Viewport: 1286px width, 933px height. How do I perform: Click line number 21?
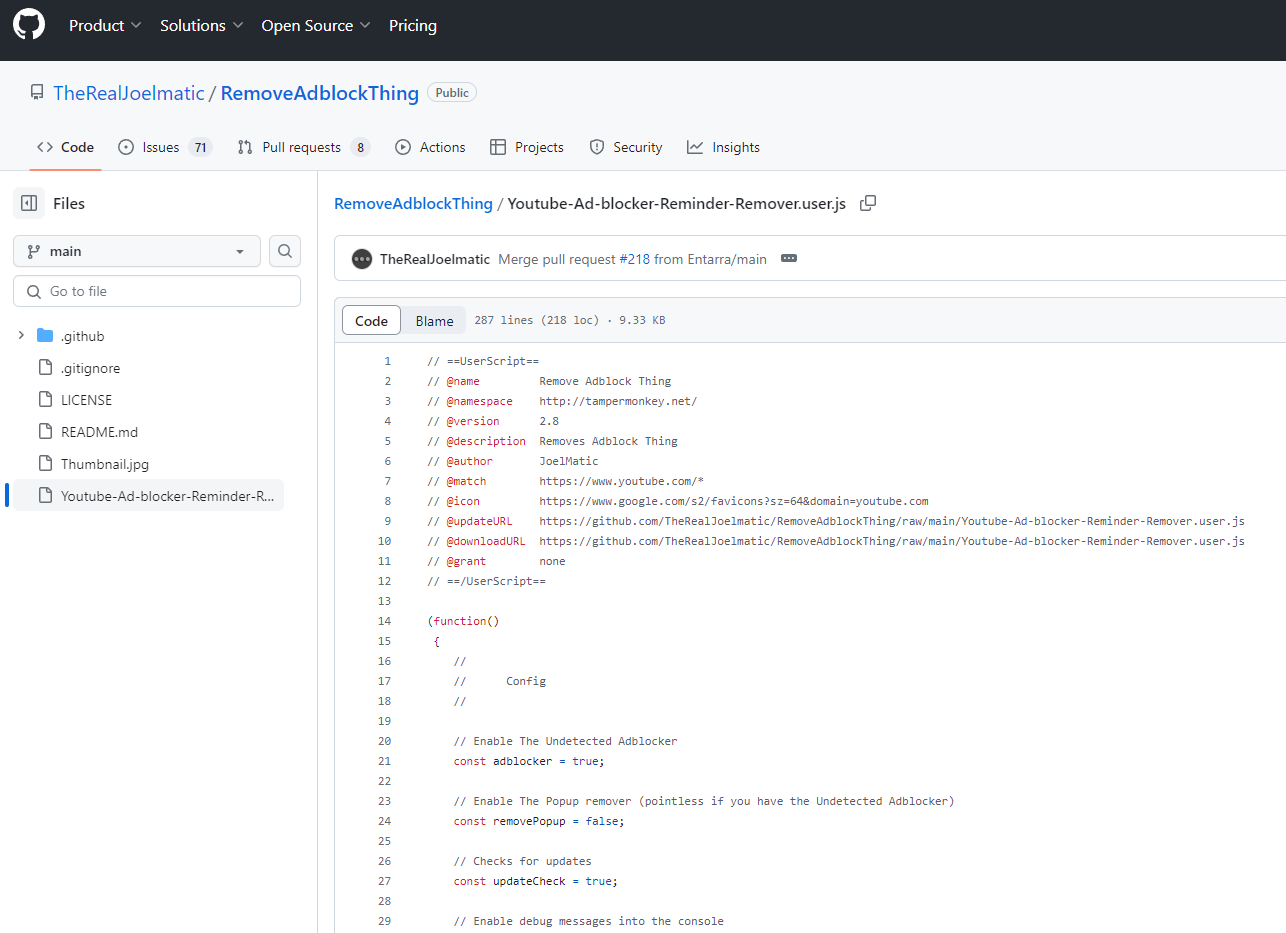pos(384,761)
